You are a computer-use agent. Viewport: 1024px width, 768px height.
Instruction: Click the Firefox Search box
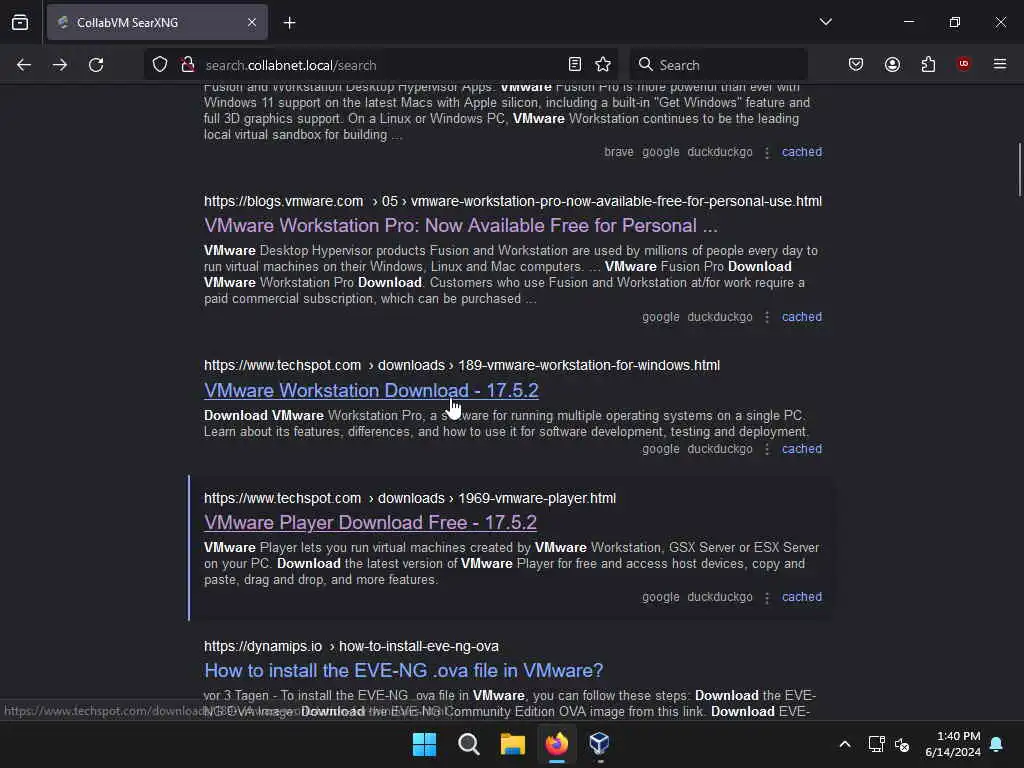(718, 65)
